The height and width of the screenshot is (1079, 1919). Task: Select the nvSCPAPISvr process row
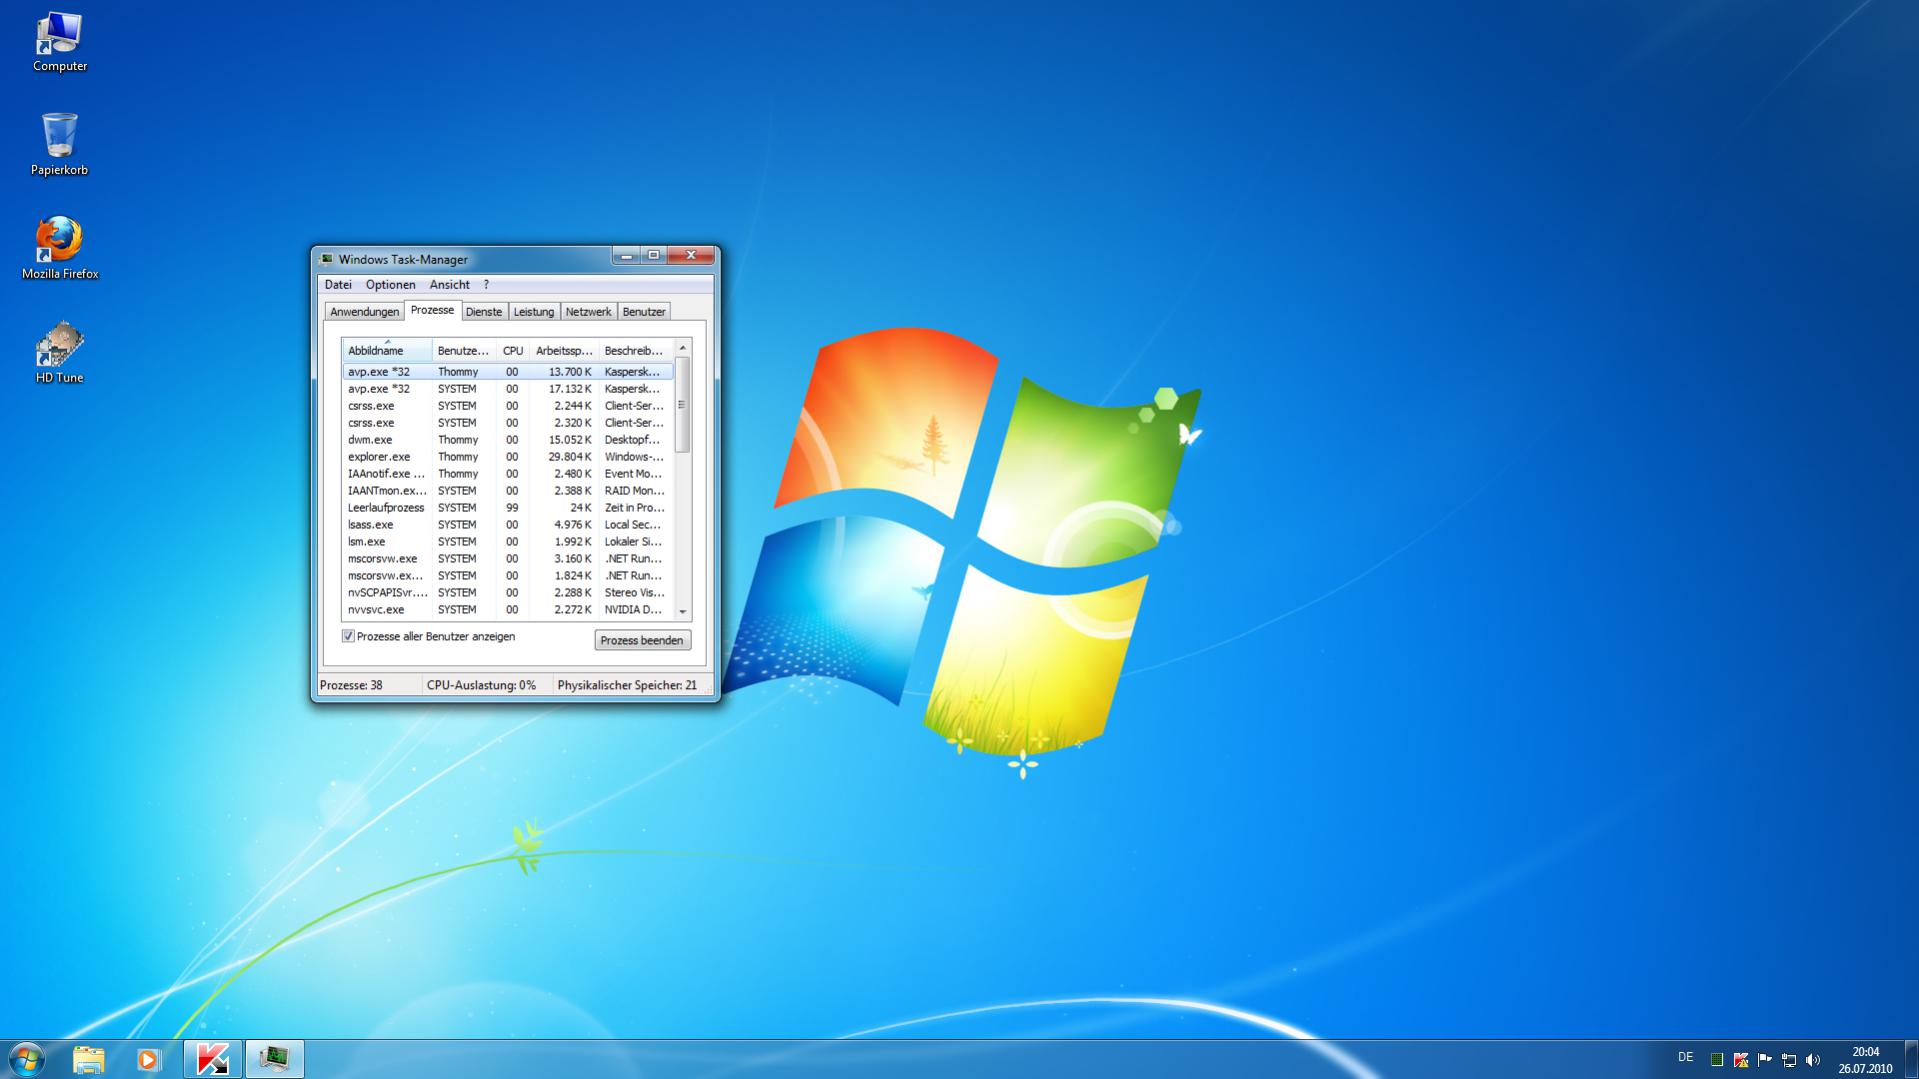point(508,593)
